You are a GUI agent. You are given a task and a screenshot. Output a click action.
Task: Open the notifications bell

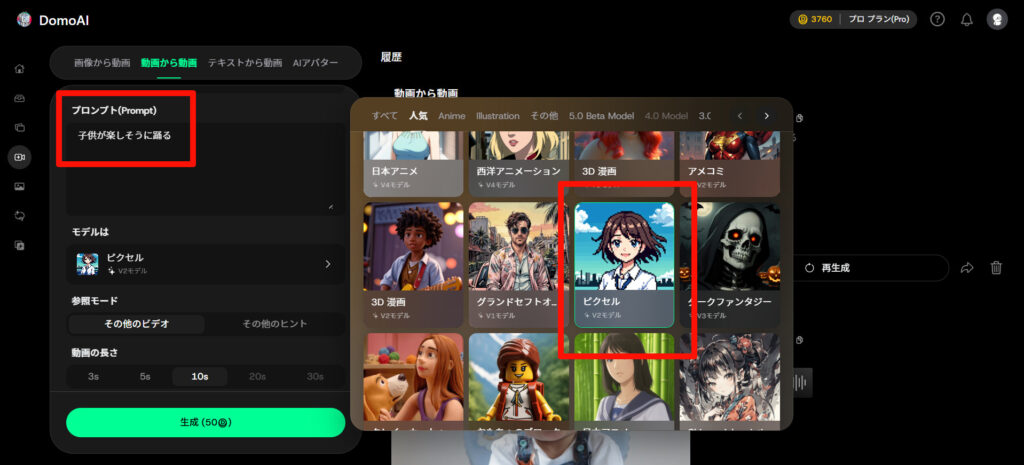point(967,20)
